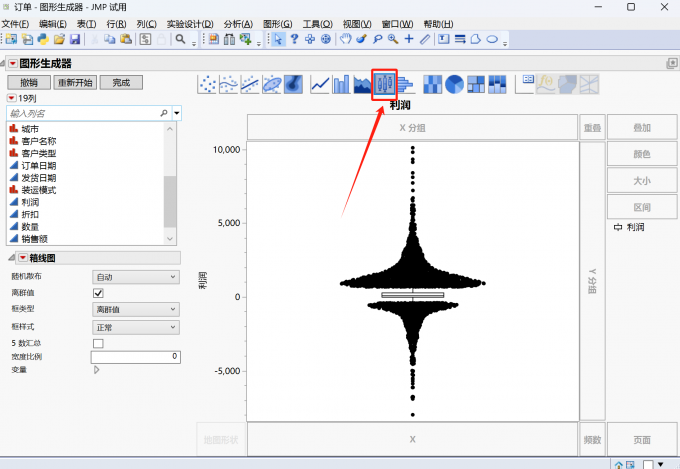Click the column name search field
This screenshot has height=469, width=680.
pyautogui.click(x=89, y=113)
